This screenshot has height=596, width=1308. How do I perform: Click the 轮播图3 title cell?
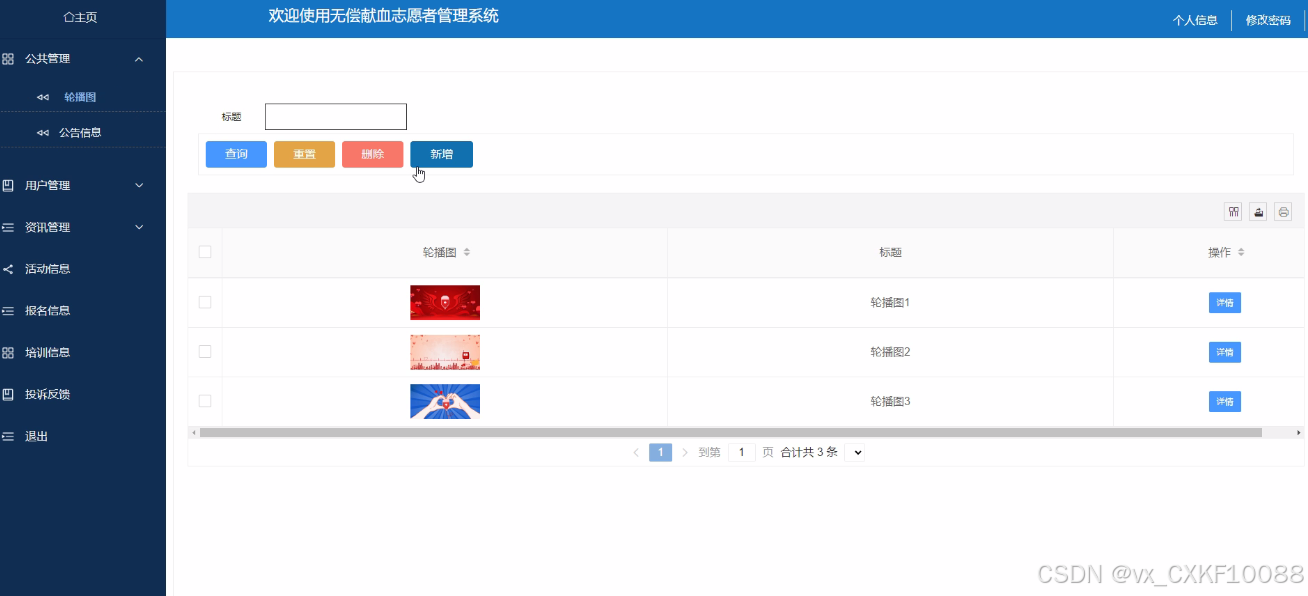[890, 401]
